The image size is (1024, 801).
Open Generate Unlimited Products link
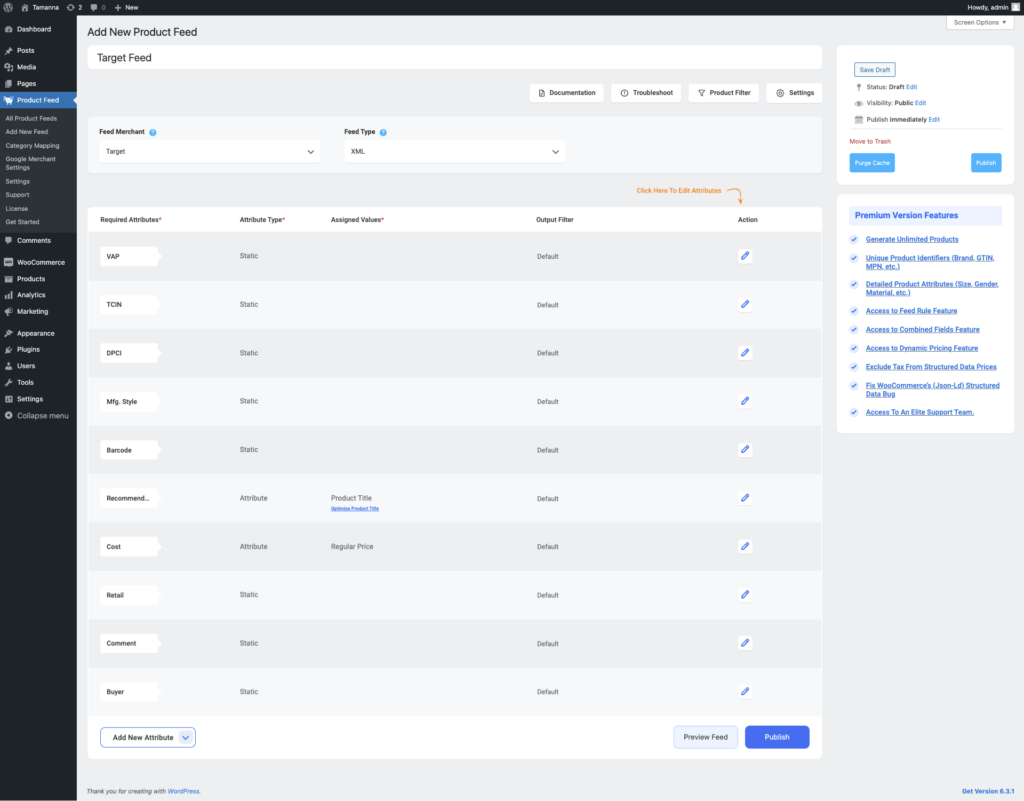point(912,239)
